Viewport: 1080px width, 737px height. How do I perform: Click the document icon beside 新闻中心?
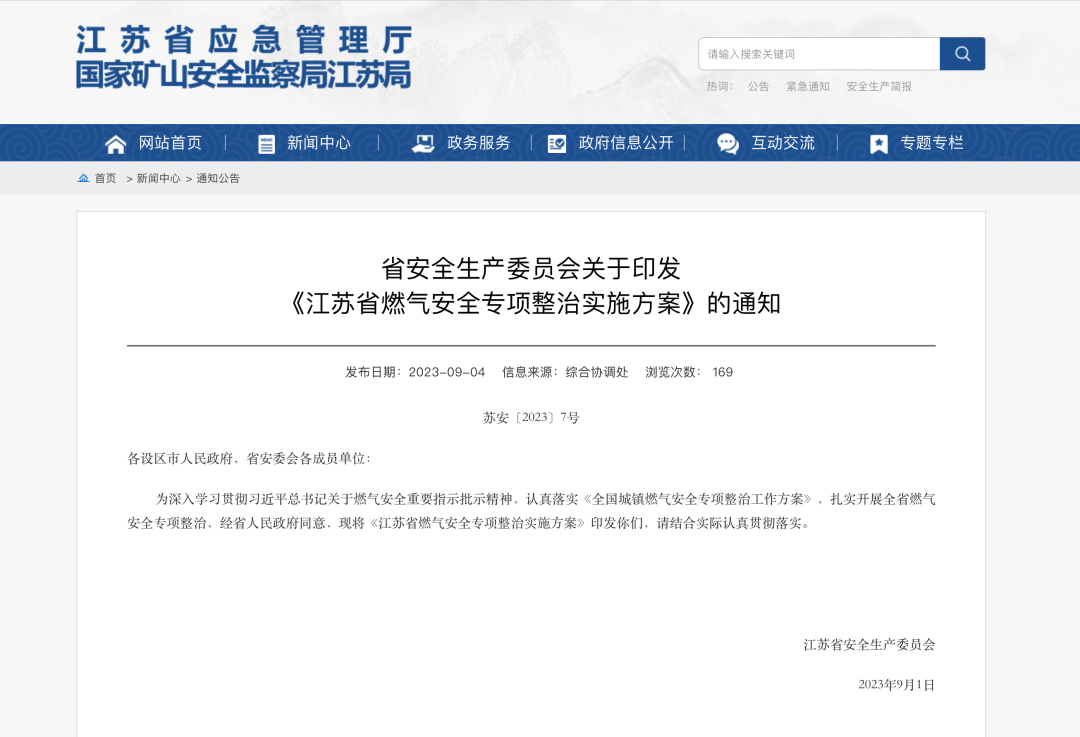pos(266,144)
